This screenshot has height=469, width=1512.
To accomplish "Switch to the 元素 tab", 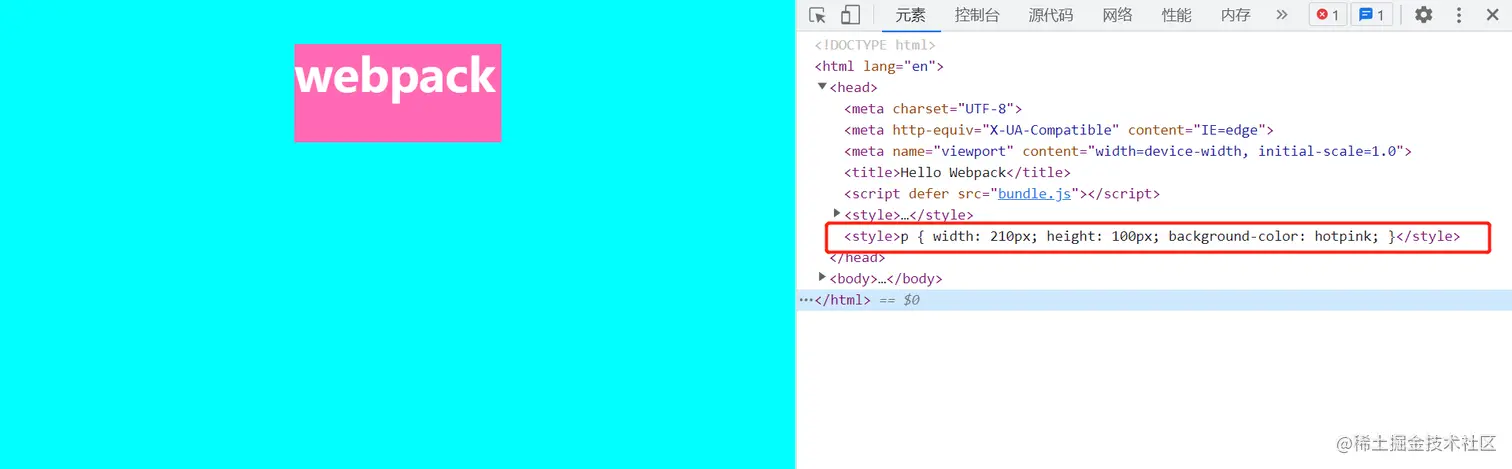I will [x=910, y=15].
